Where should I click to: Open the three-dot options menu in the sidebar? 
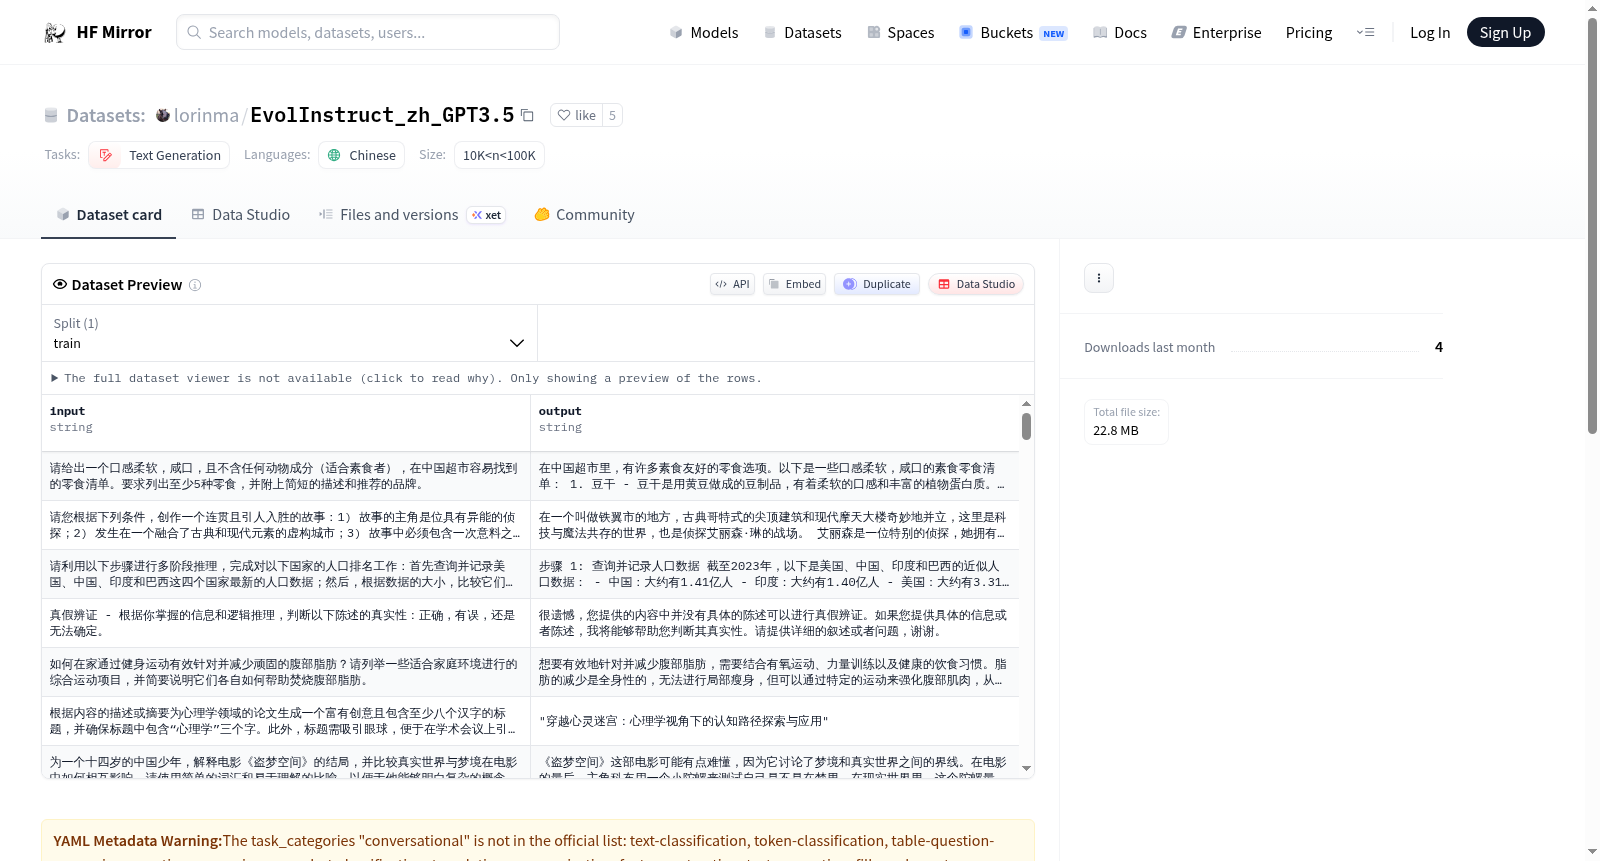pos(1099,278)
